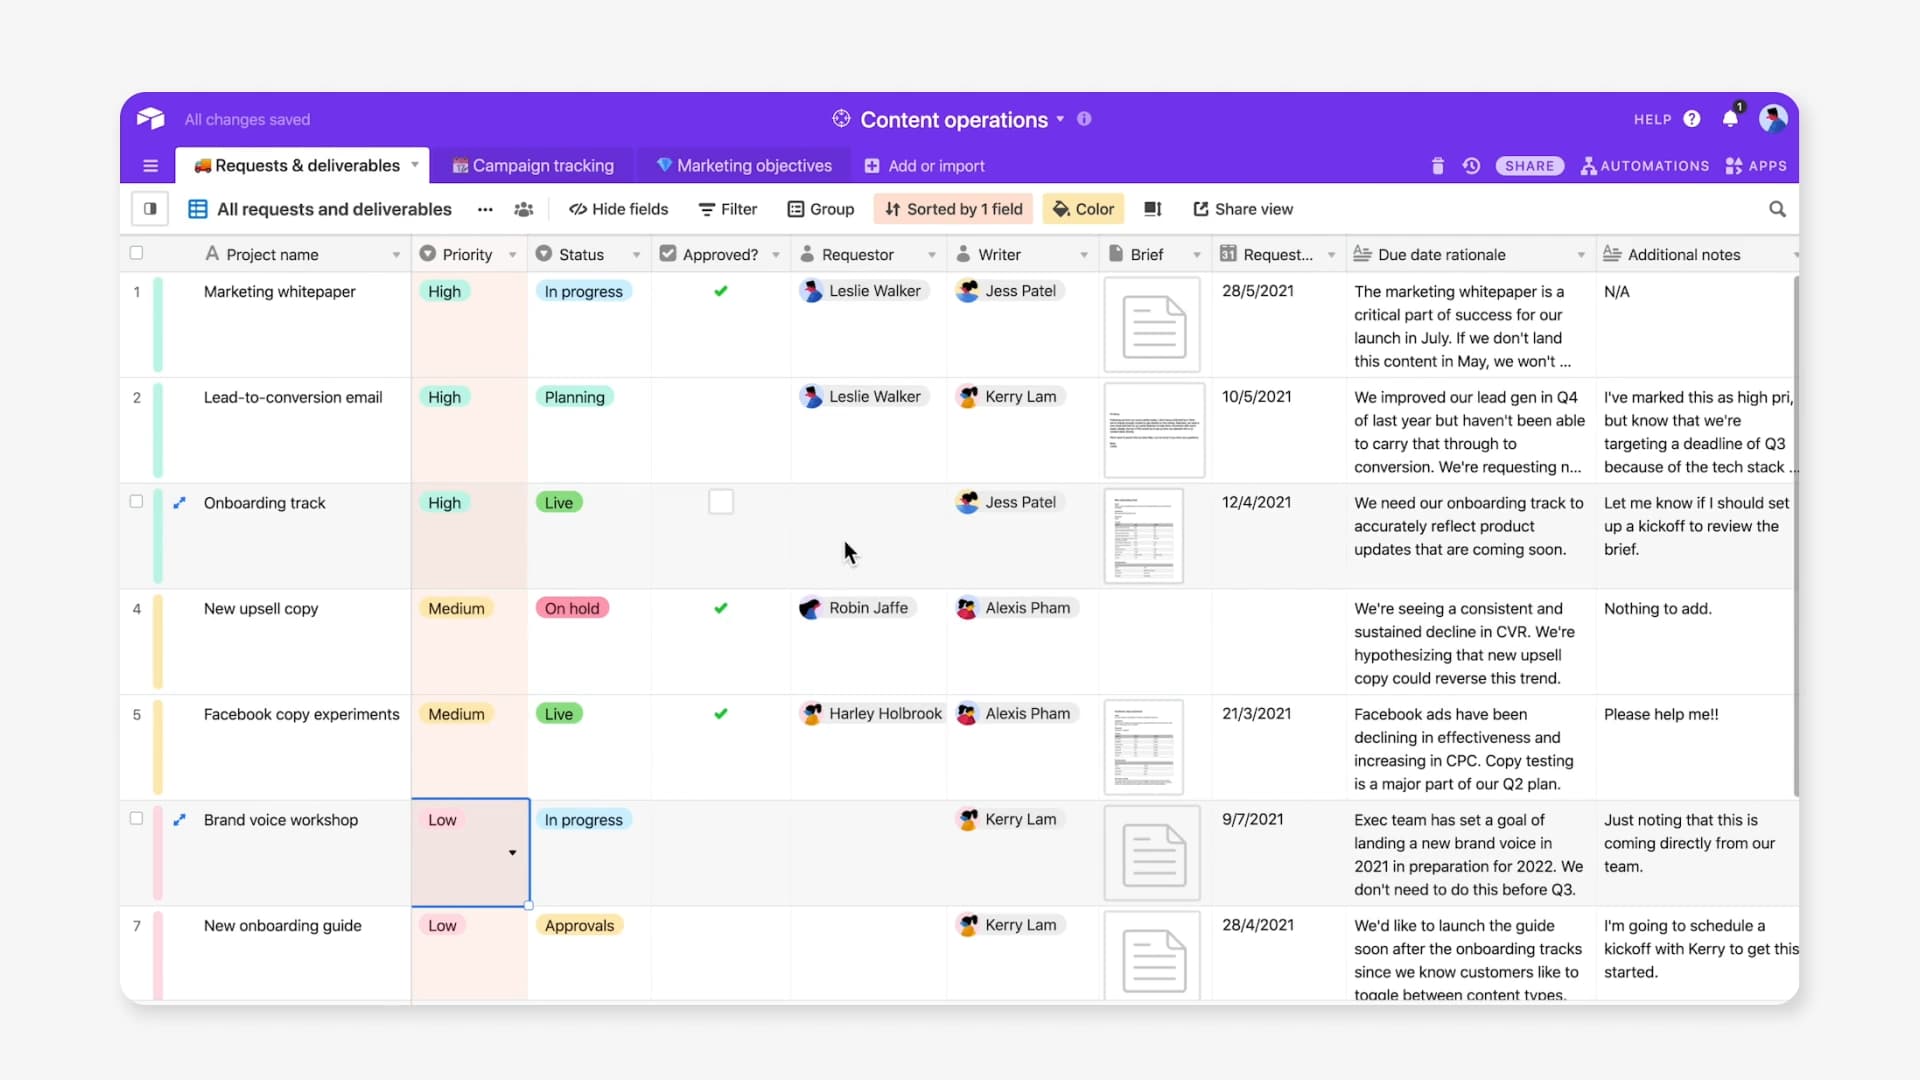The width and height of the screenshot is (1920, 1080).
Task: Open the Approved? column dropdown arrow
Action: click(x=776, y=255)
